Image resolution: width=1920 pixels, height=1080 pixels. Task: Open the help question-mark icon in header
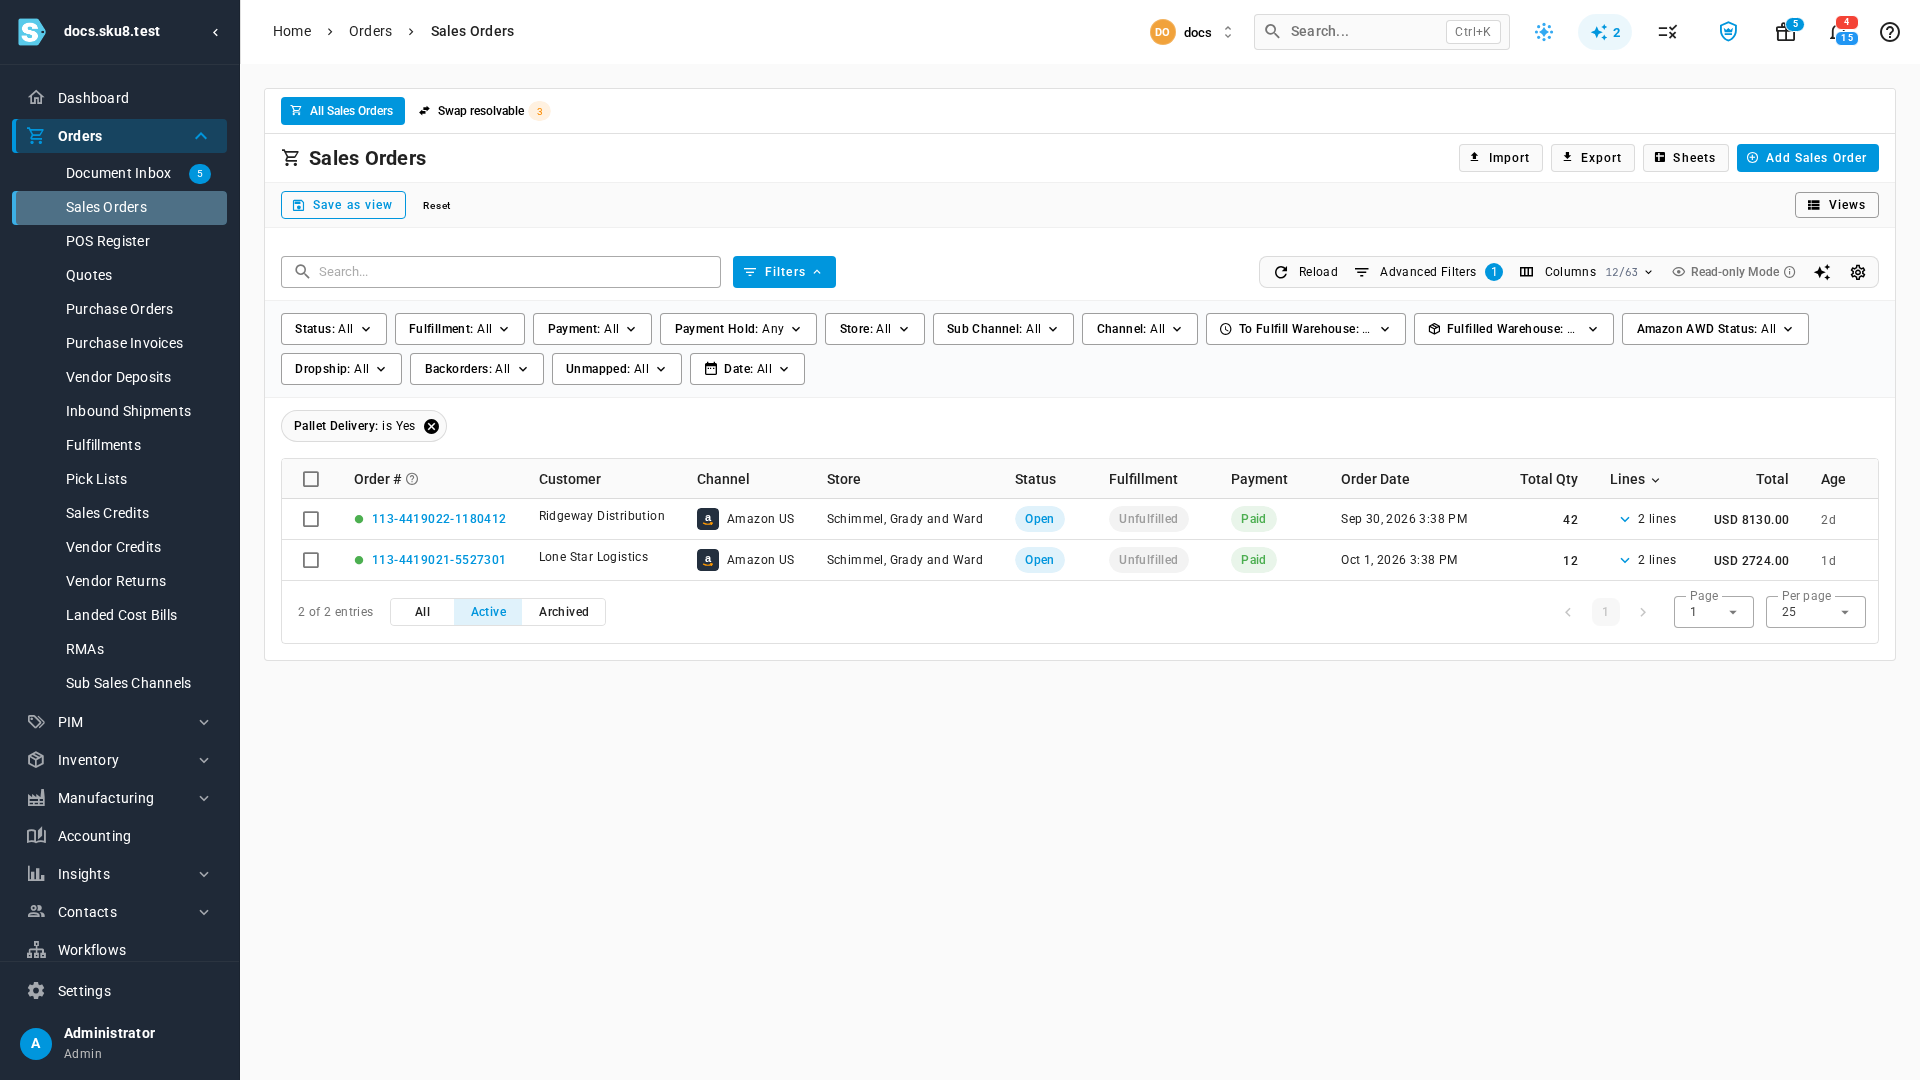1889,32
